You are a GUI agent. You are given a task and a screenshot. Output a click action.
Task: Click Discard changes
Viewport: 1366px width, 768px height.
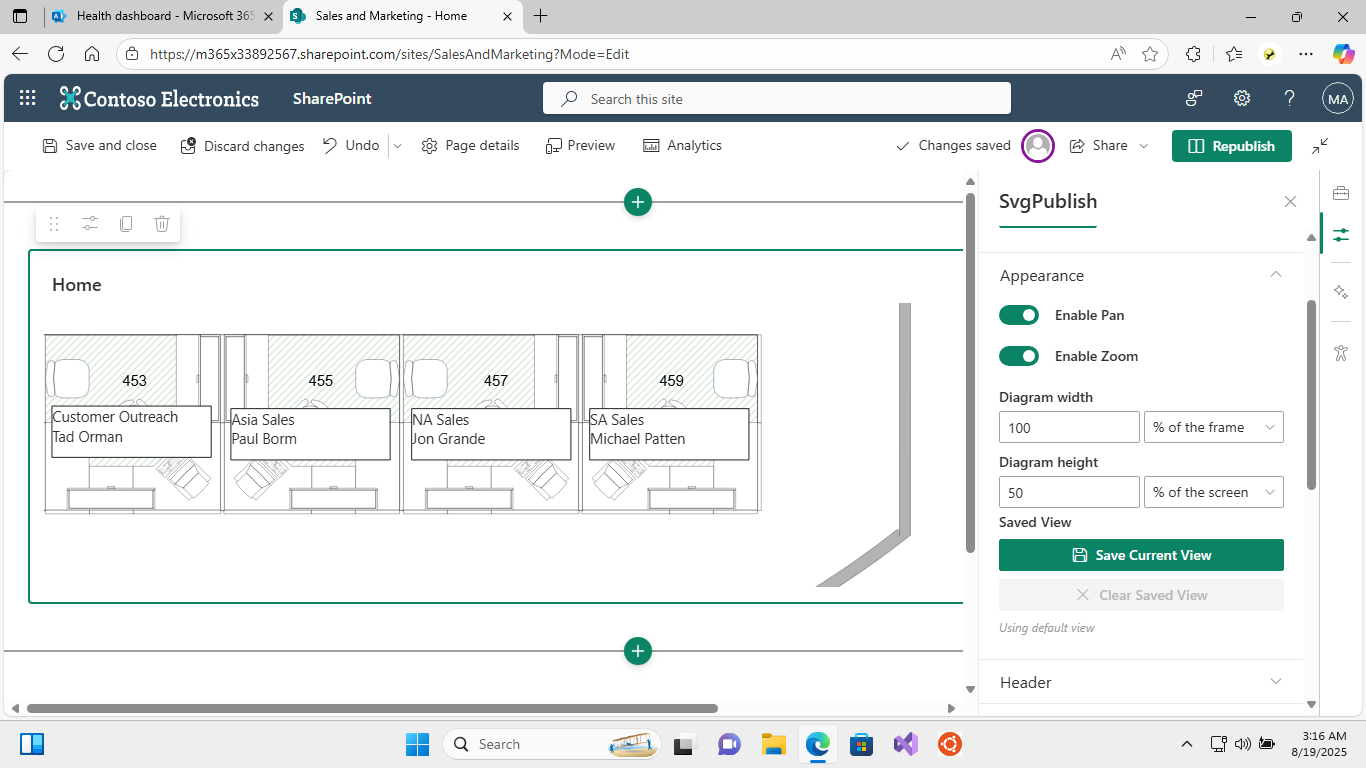pyautogui.click(x=242, y=146)
